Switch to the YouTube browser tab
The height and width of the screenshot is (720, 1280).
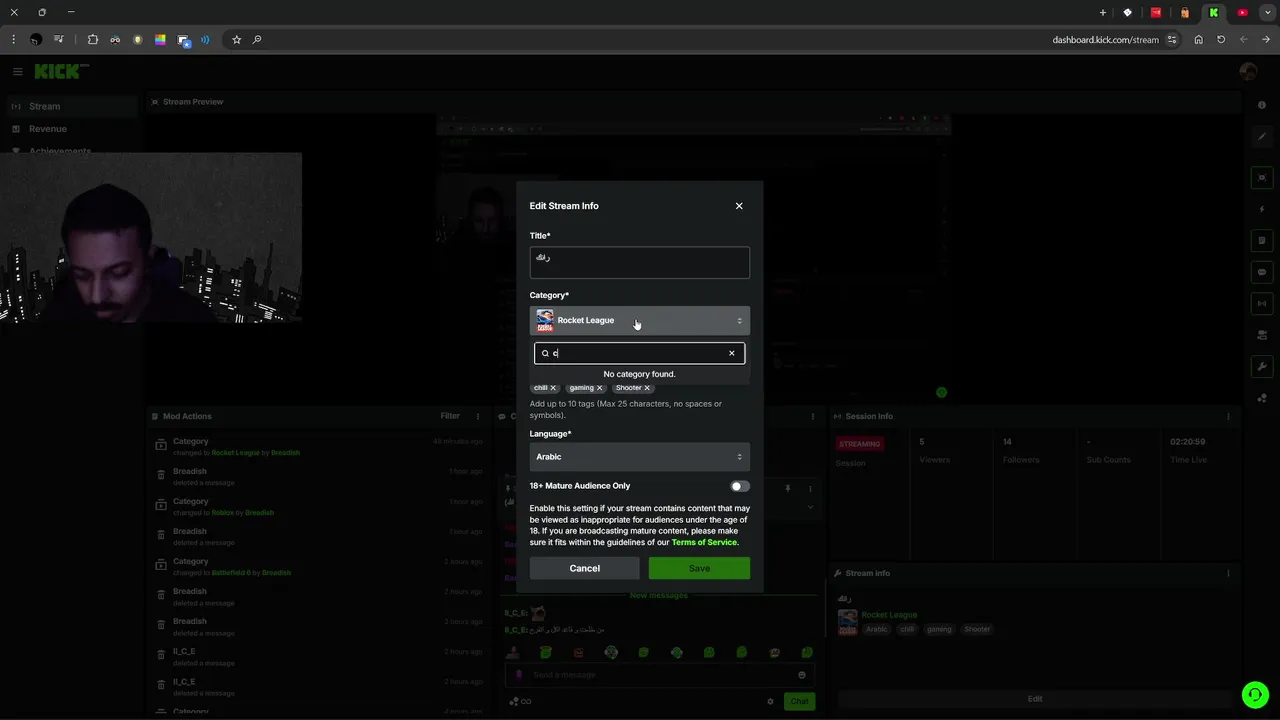(x=1243, y=13)
